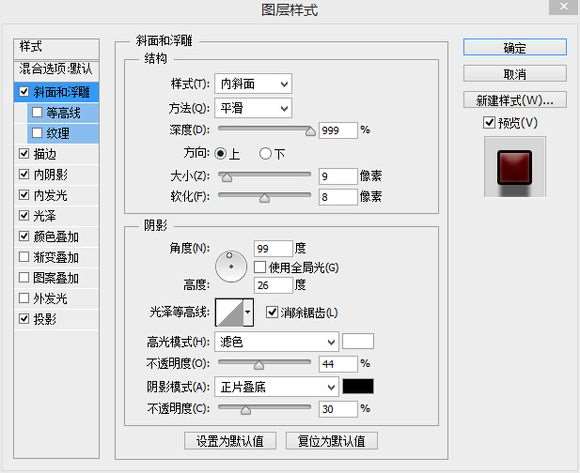Screen dimensions: 580x473
Task: Enable the 外发光 checkbox
Action: (x=24, y=298)
